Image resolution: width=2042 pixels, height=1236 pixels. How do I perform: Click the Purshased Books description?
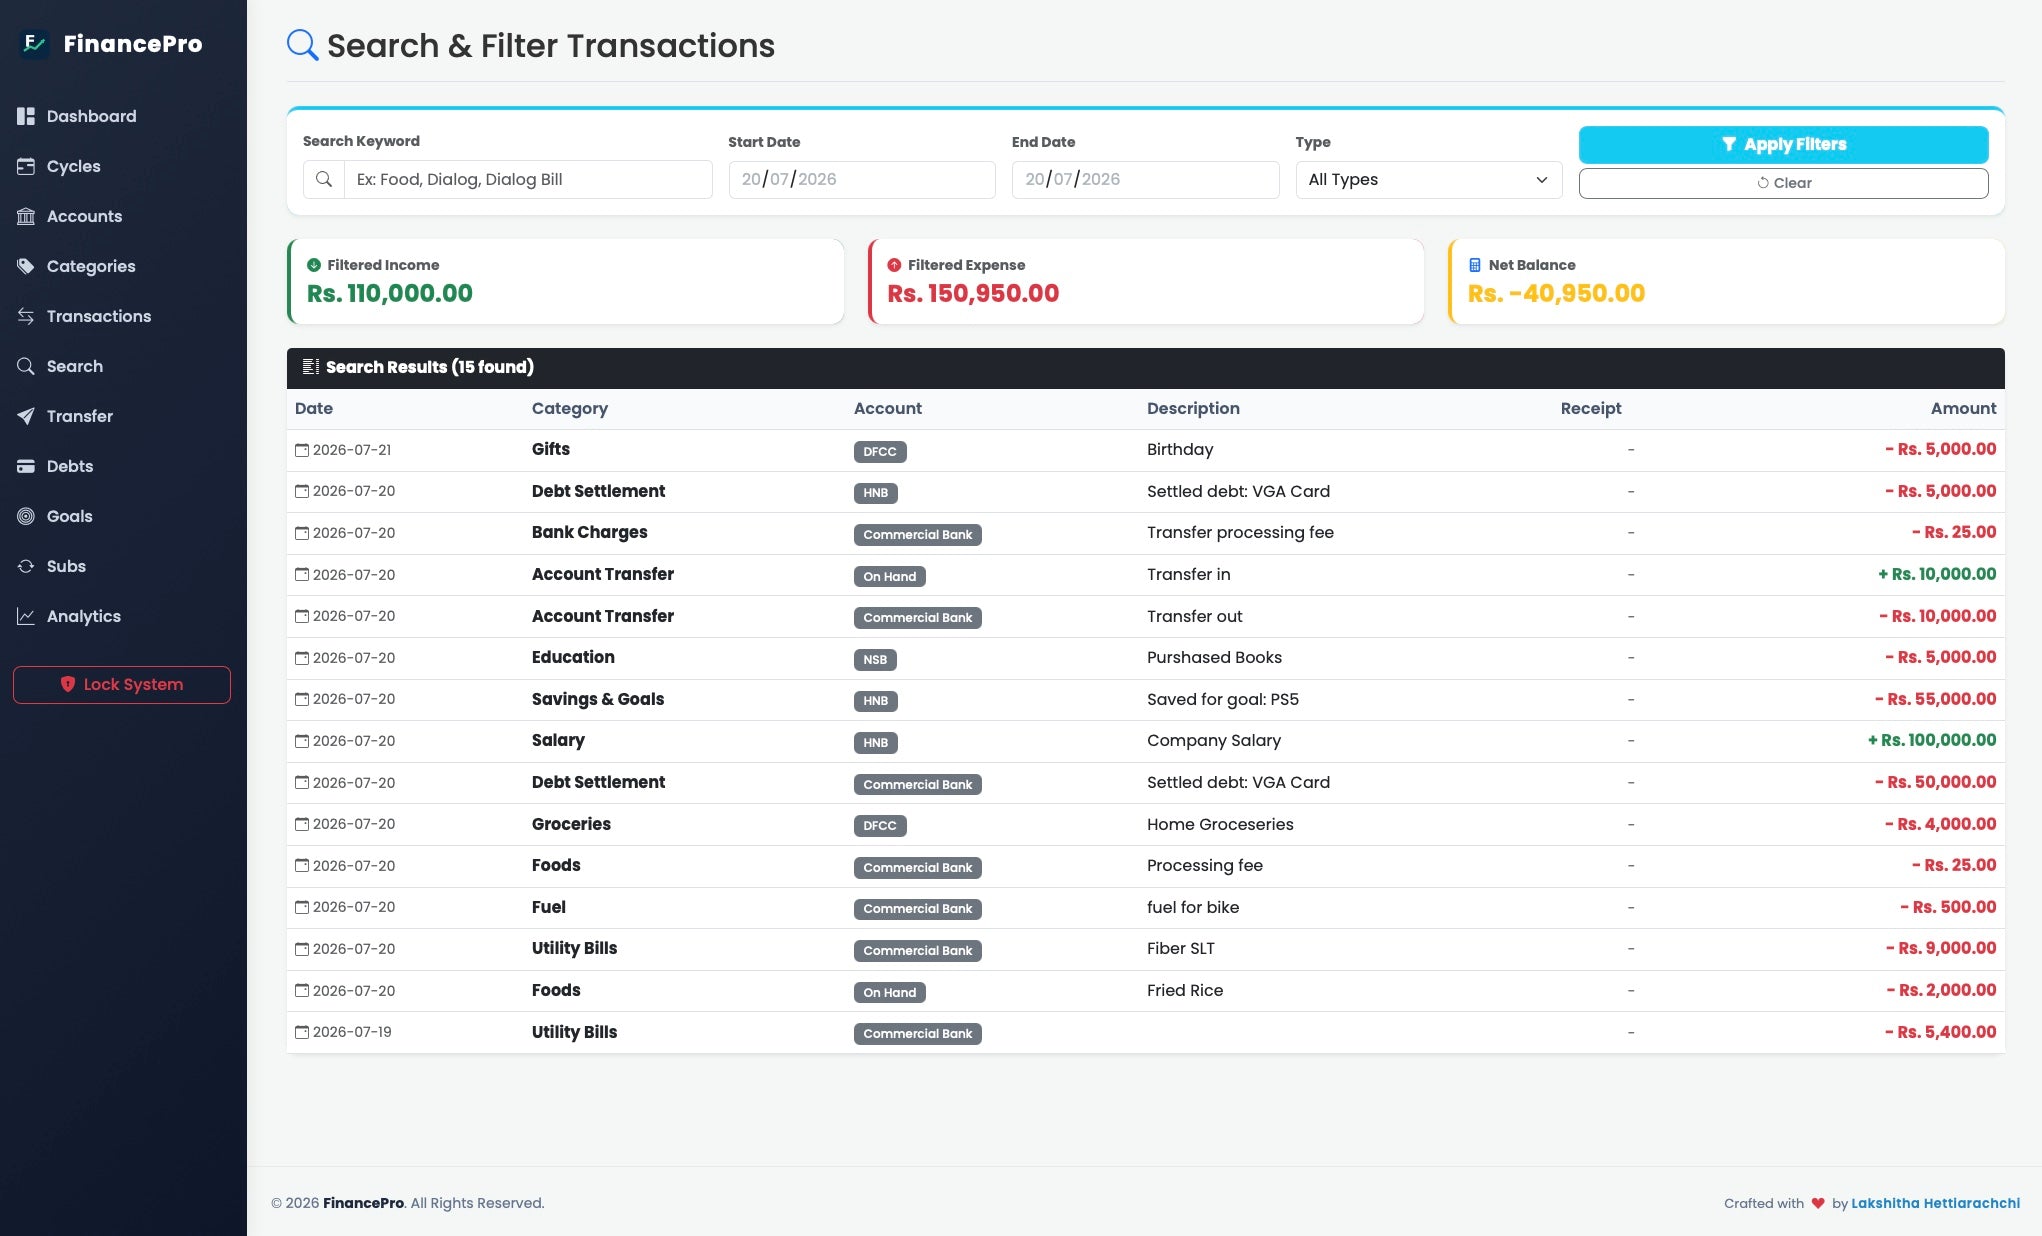[1214, 657]
